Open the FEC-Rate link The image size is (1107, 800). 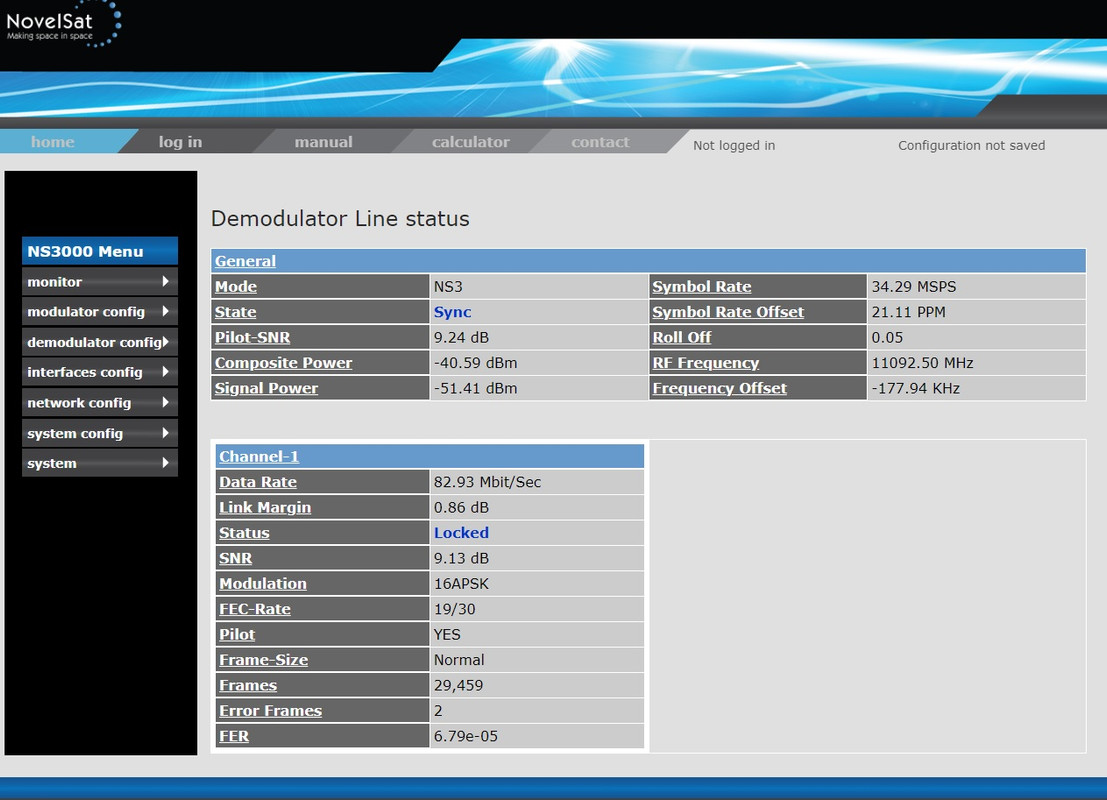pyautogui.click(x=255, y=609)
